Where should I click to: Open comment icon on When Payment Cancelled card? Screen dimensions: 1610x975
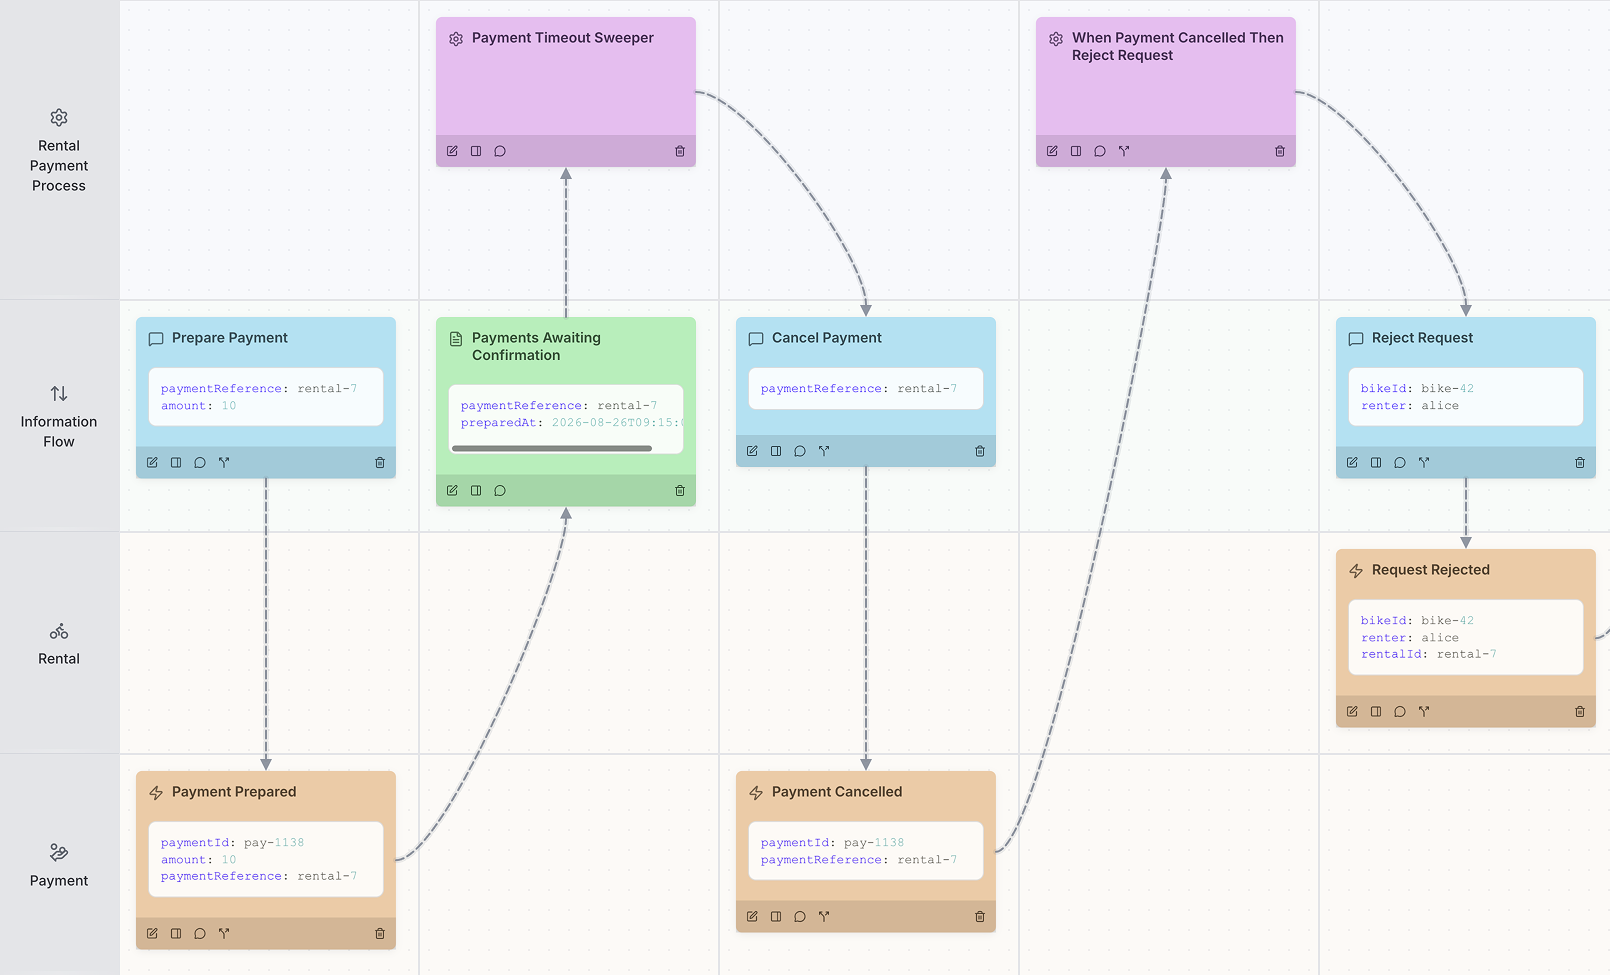point(1100,151)
